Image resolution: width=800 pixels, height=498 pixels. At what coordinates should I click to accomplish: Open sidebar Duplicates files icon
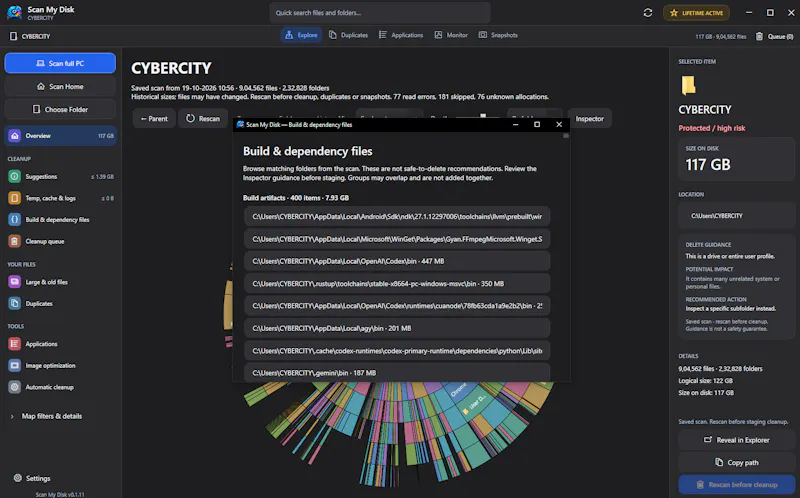(15, 304)
